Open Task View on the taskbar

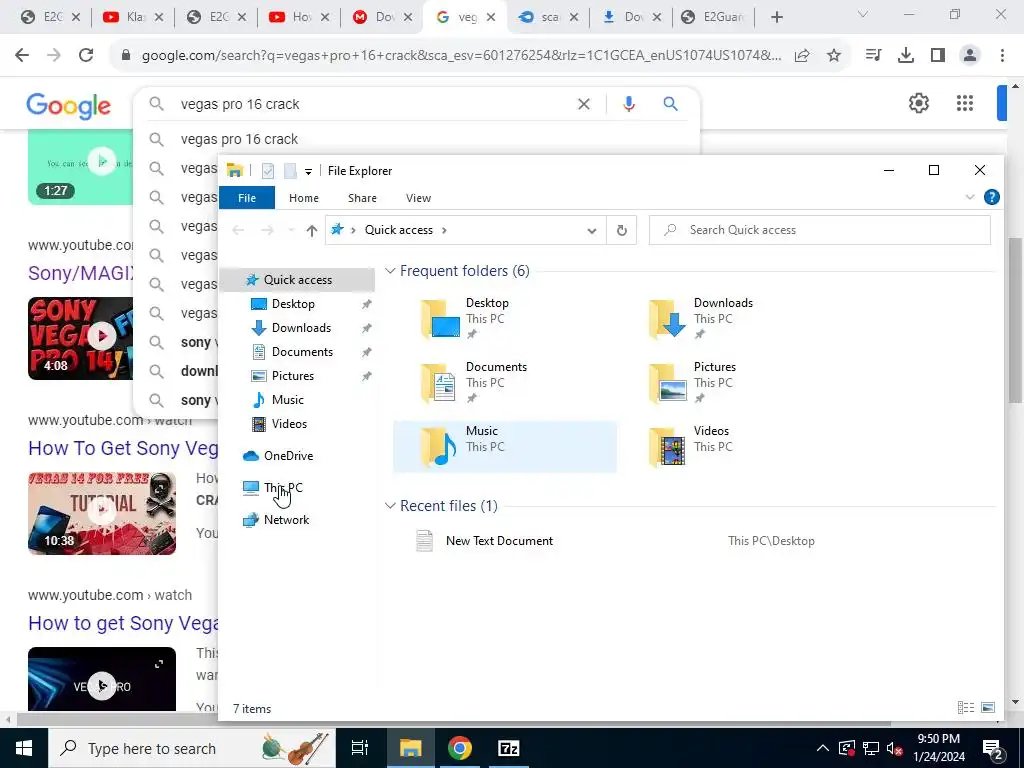tap(360, 748)
